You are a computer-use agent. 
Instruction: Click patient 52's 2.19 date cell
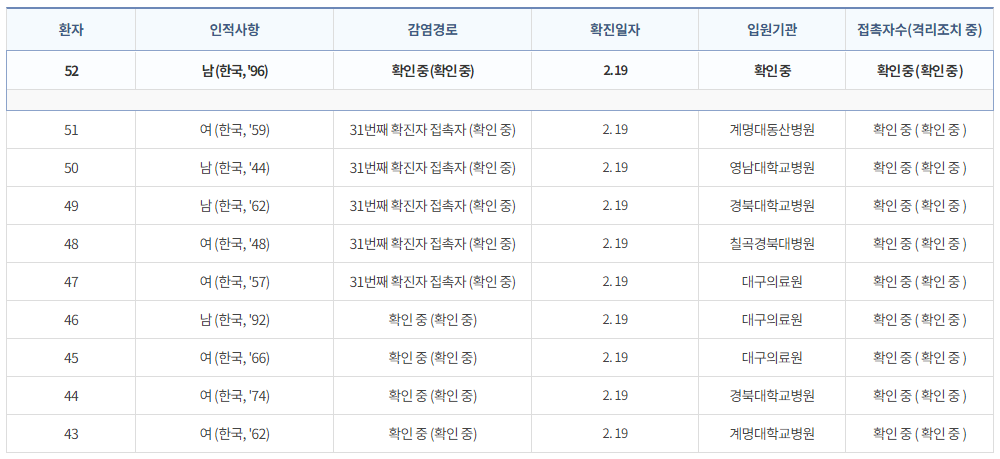[615, 71]
